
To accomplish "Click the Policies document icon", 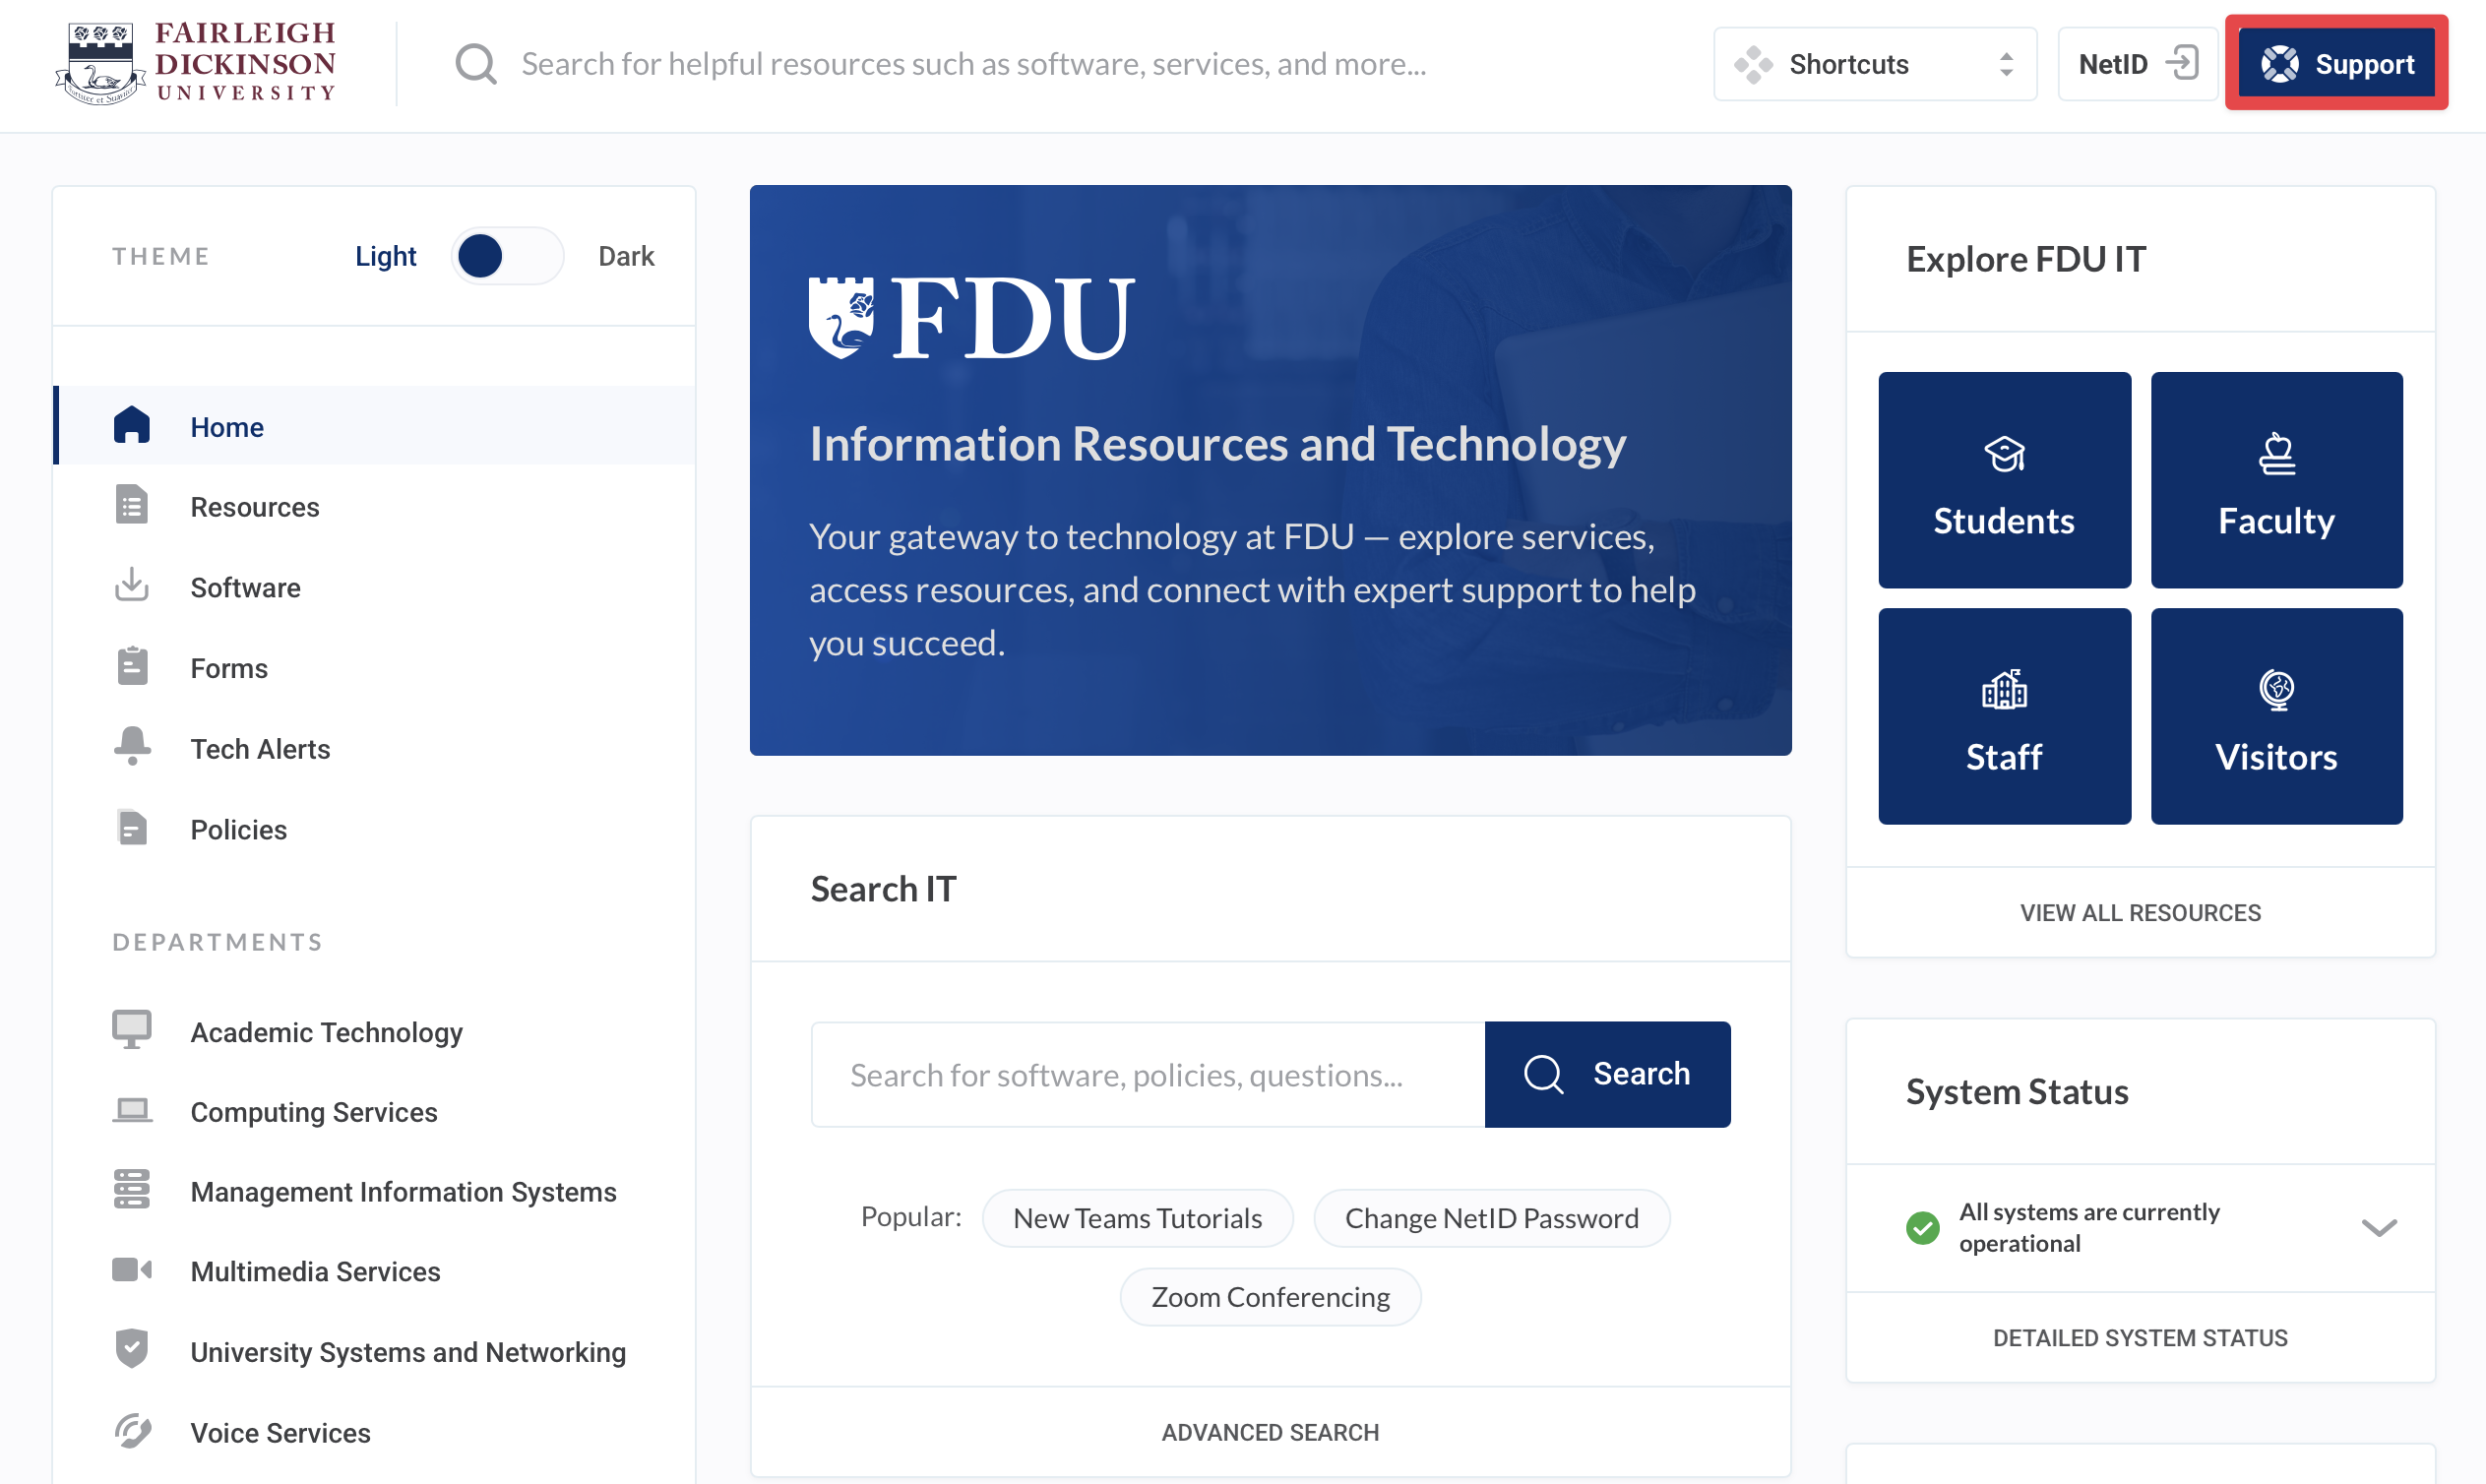I will 131,827.
